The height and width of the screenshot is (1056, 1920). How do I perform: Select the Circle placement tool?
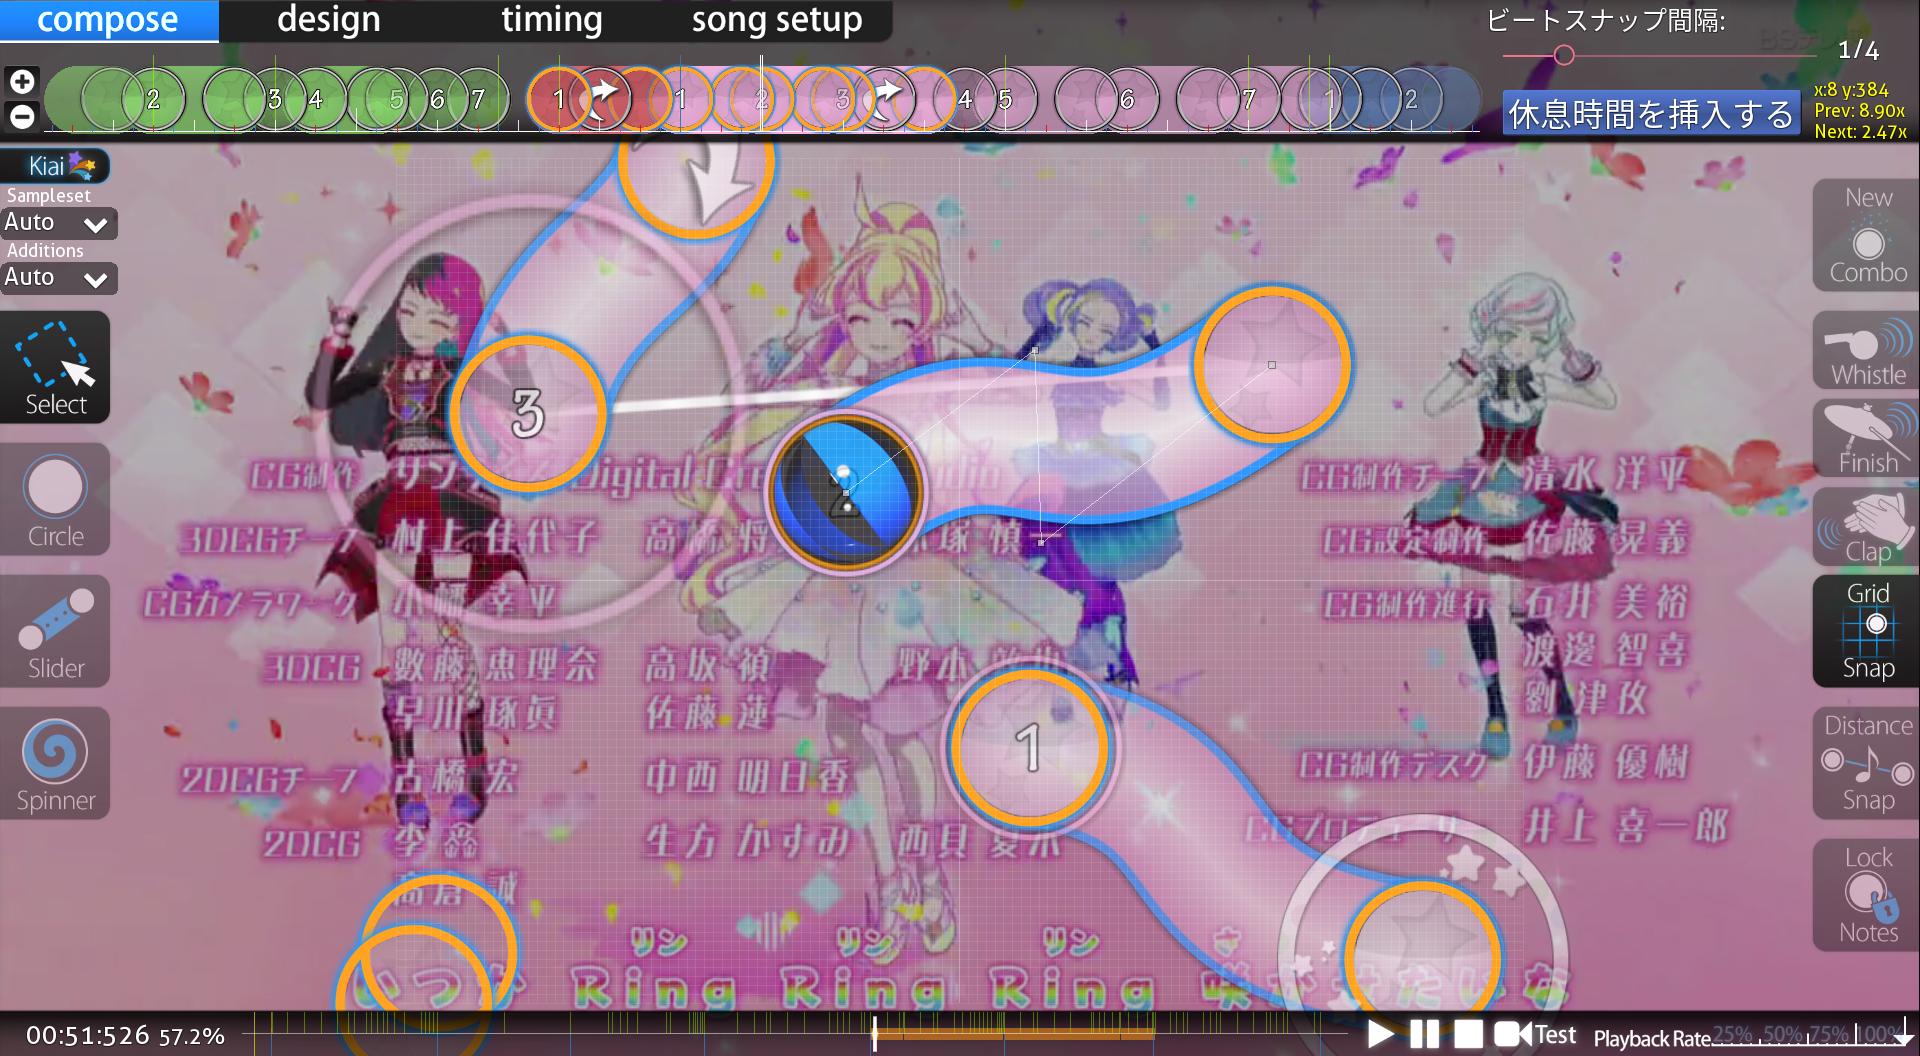point(55,500)
